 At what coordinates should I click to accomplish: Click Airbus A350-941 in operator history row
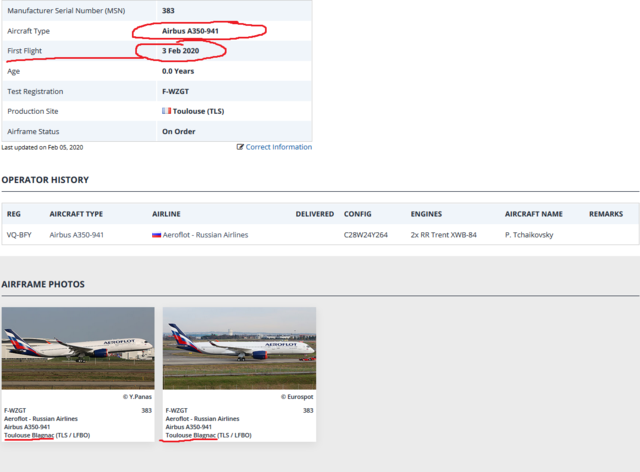[x=77, y=235]
